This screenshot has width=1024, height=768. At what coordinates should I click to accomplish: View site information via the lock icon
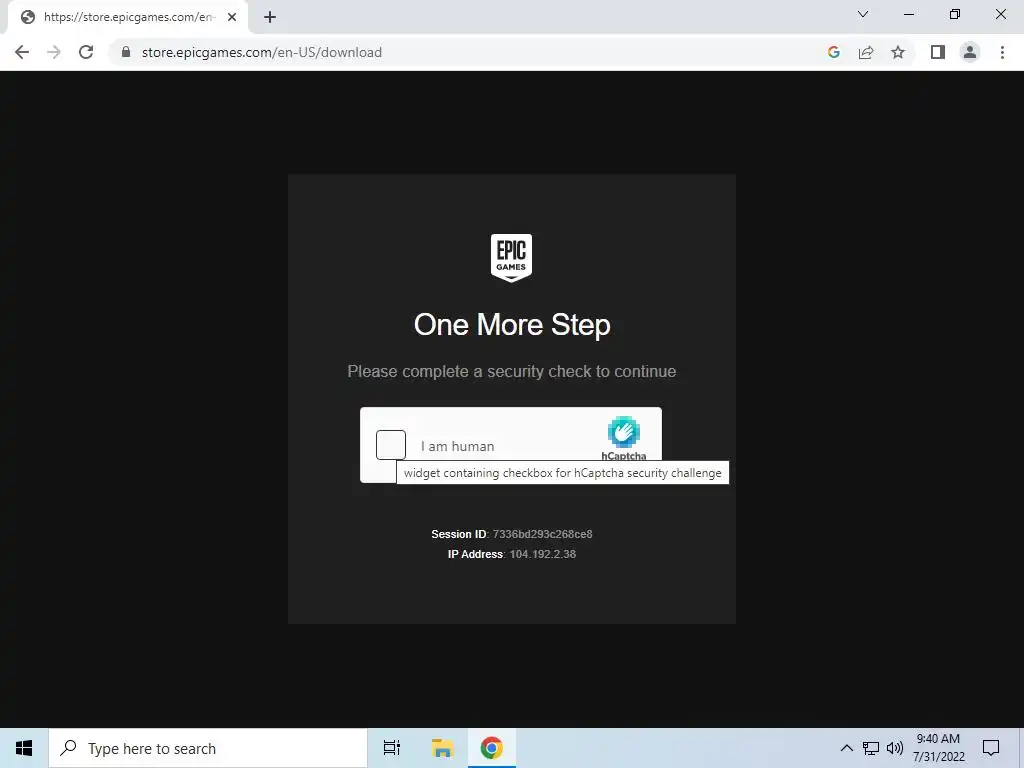pos(126,52)
